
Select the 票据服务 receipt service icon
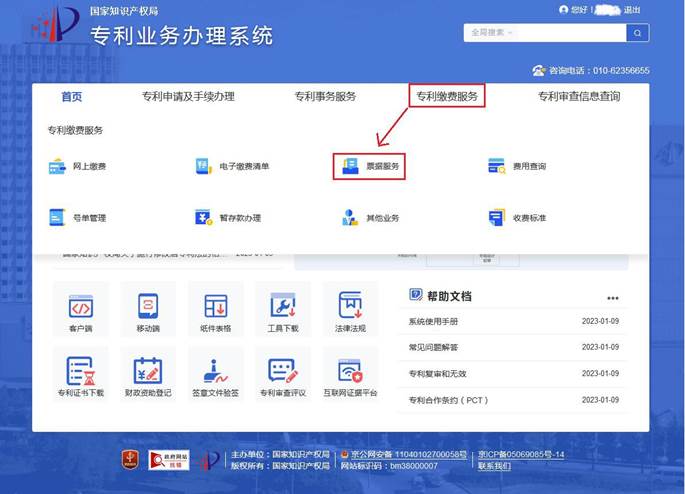pyautogui.click(x=351, y=166)
